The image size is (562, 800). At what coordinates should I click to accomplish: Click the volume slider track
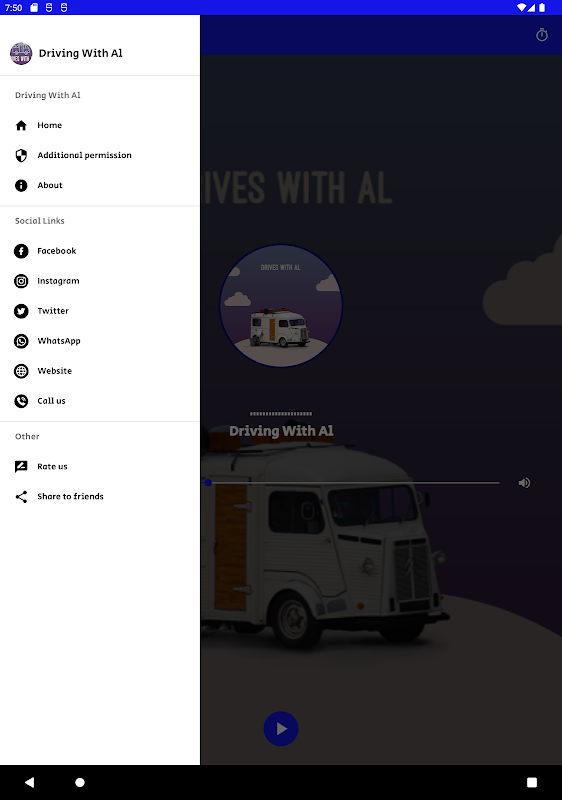point(352,483)
